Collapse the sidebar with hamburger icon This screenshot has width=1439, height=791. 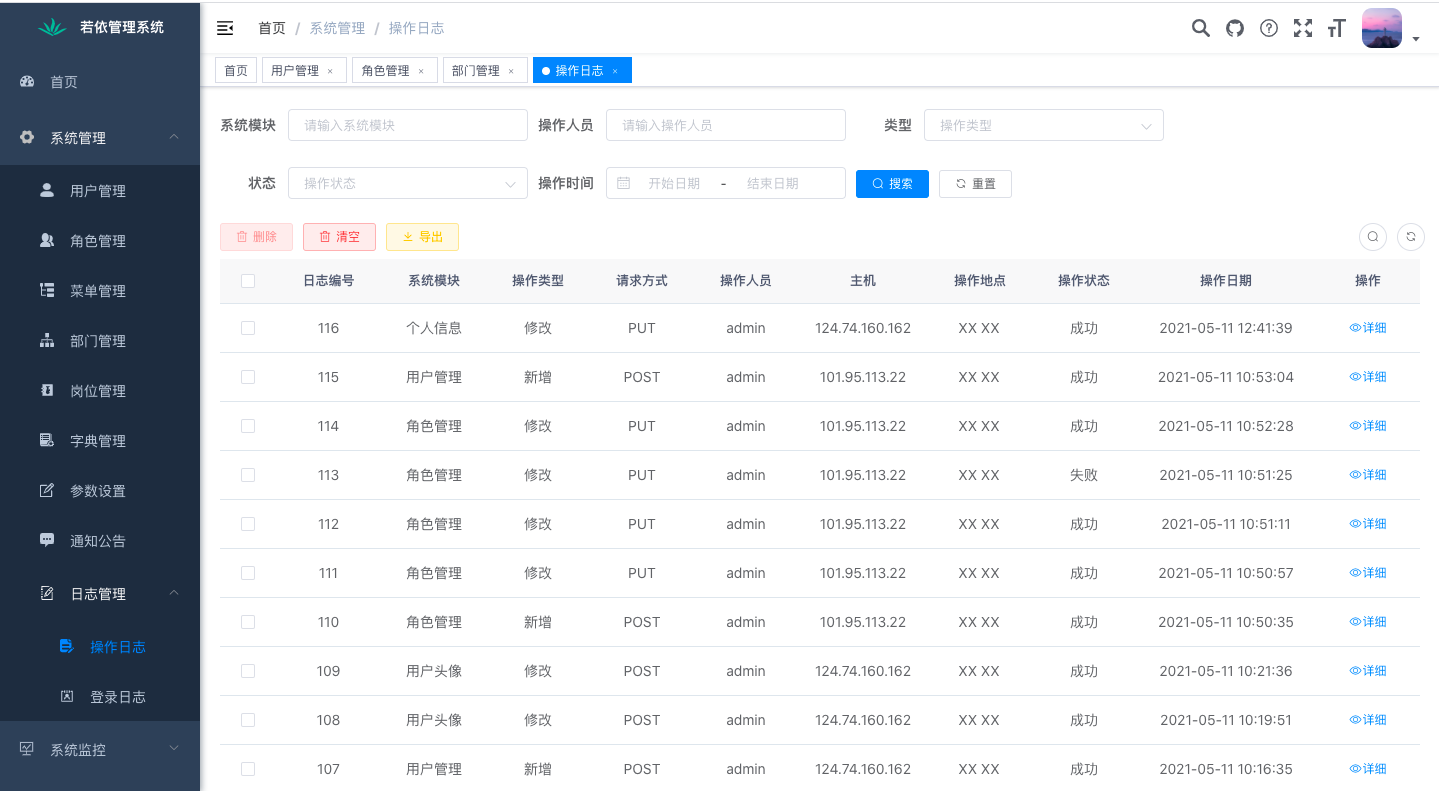pos(225,28)
